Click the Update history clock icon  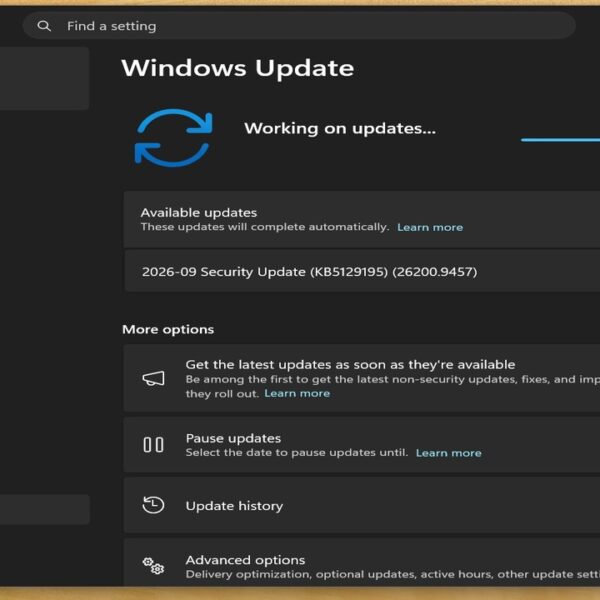click(x=153, y=505)
